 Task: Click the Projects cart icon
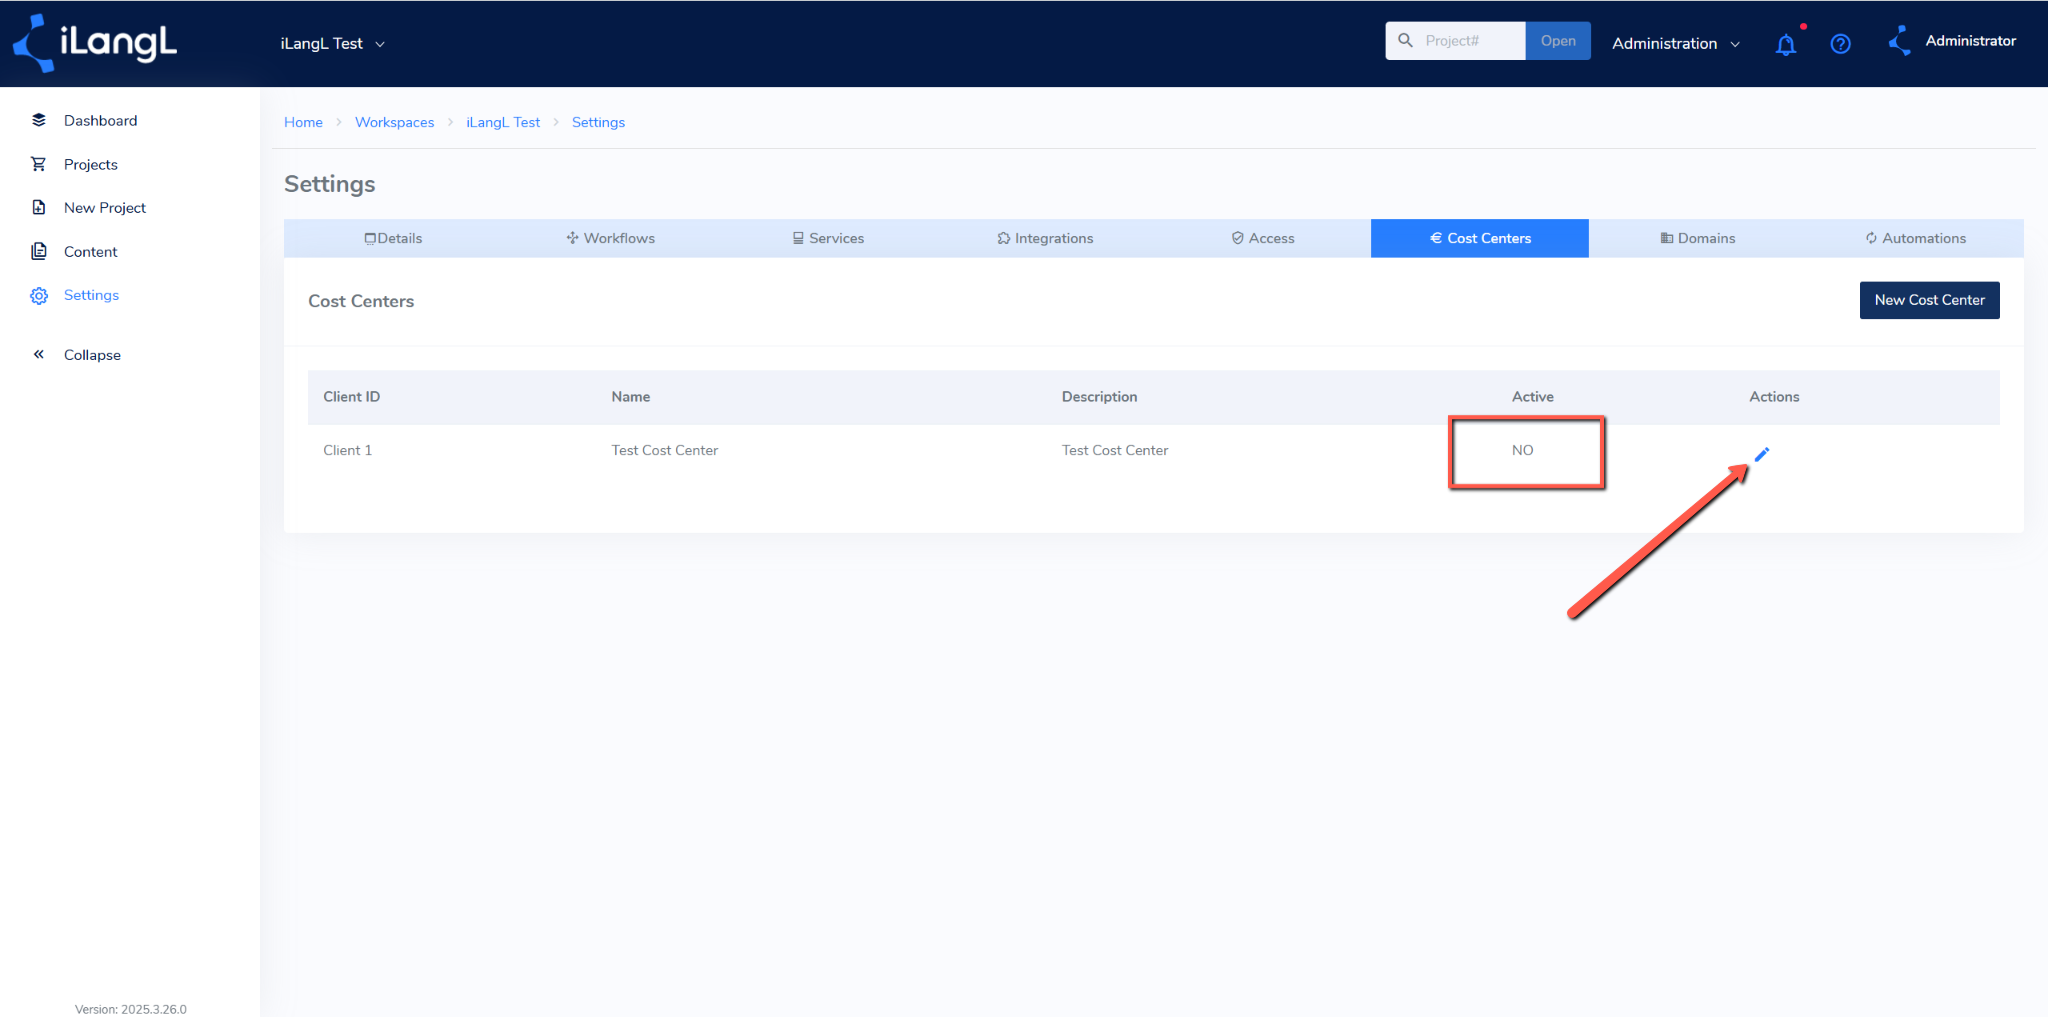39,164
